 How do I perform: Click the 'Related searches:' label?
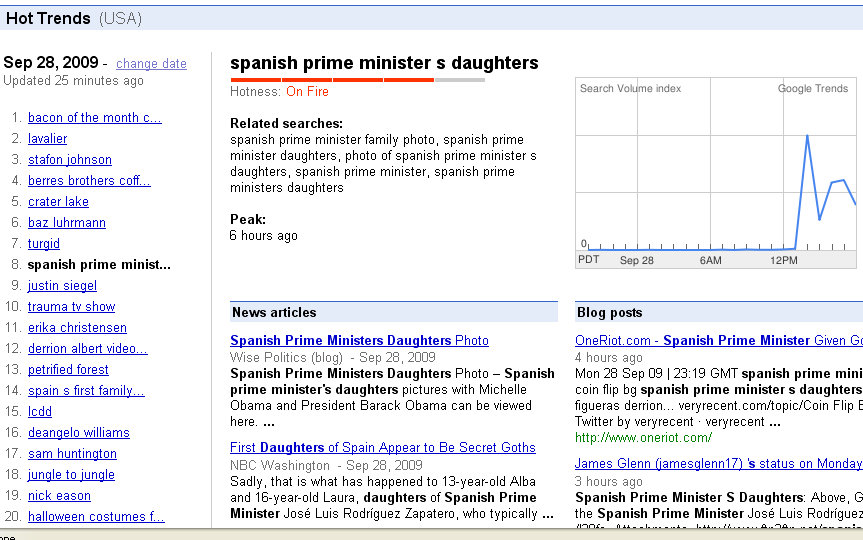point(286,124)
